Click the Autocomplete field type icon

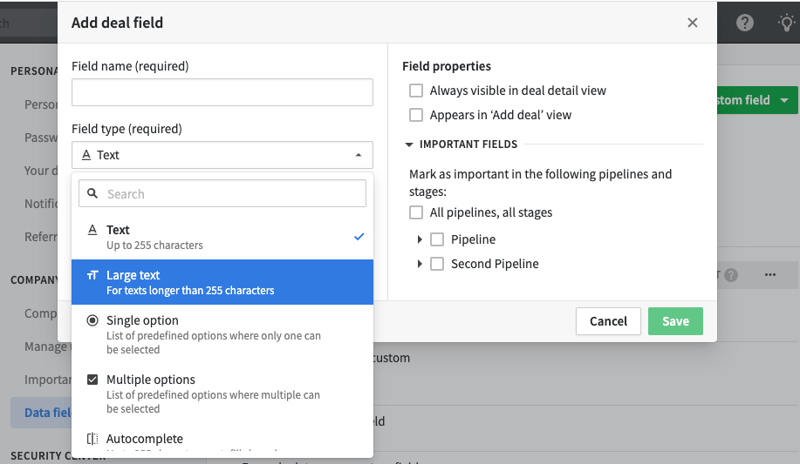pyautogui.click(x=92, y=439)
